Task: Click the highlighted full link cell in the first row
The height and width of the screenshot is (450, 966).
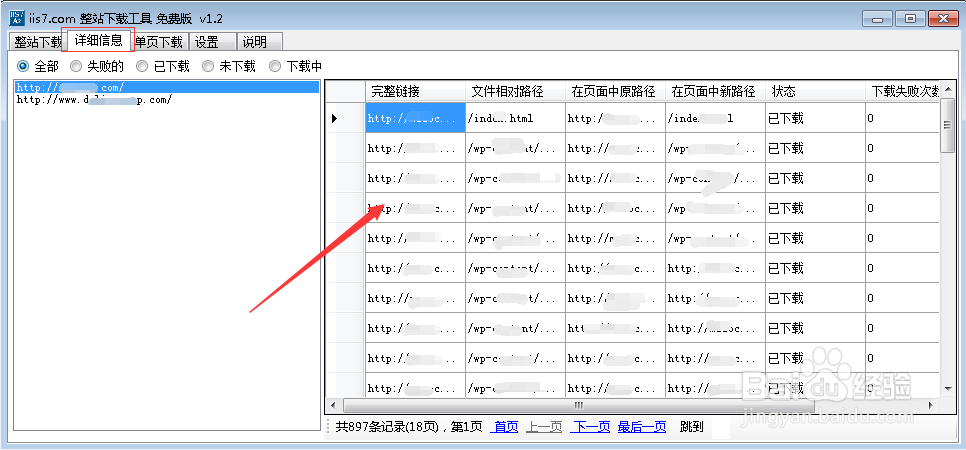Action: (415, 118)
